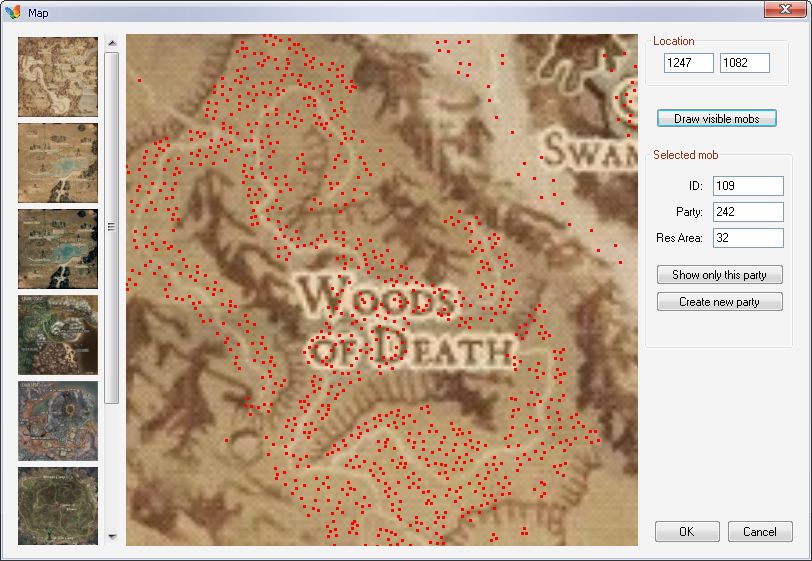812x561 pixels.
Task: Click the first Location field showing 1247
Action: (x=688, y=63)
